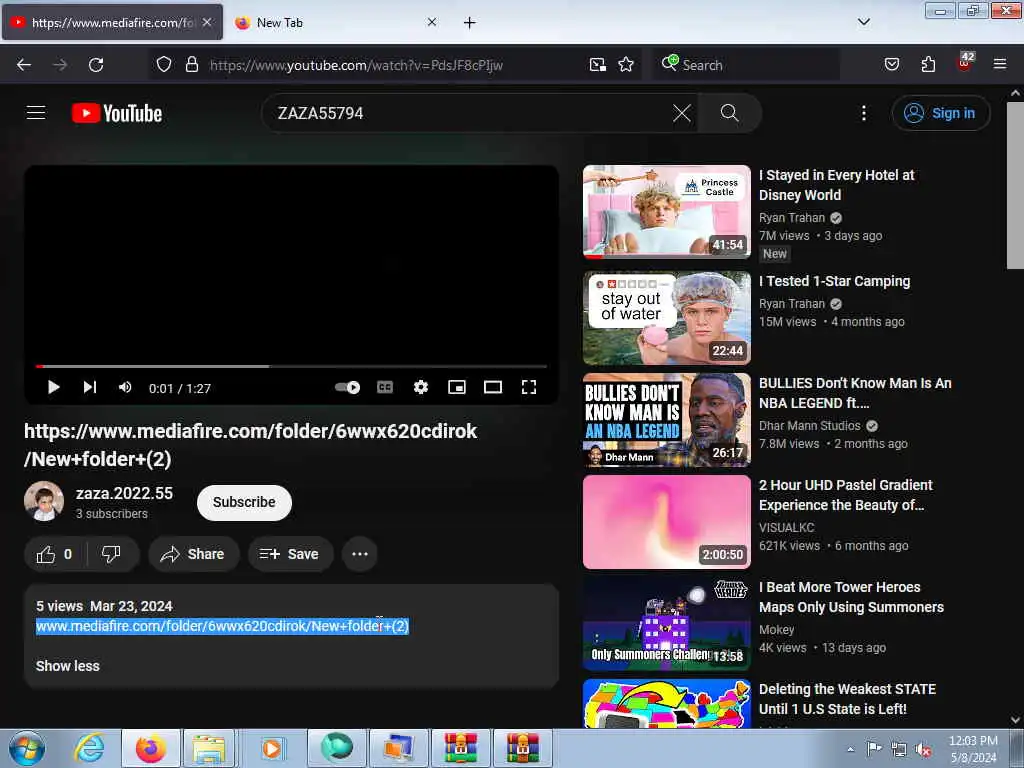The height and width of the screenshot is (768, 1024).
Task: View site security via padlock icon
Action: (191, 64)
